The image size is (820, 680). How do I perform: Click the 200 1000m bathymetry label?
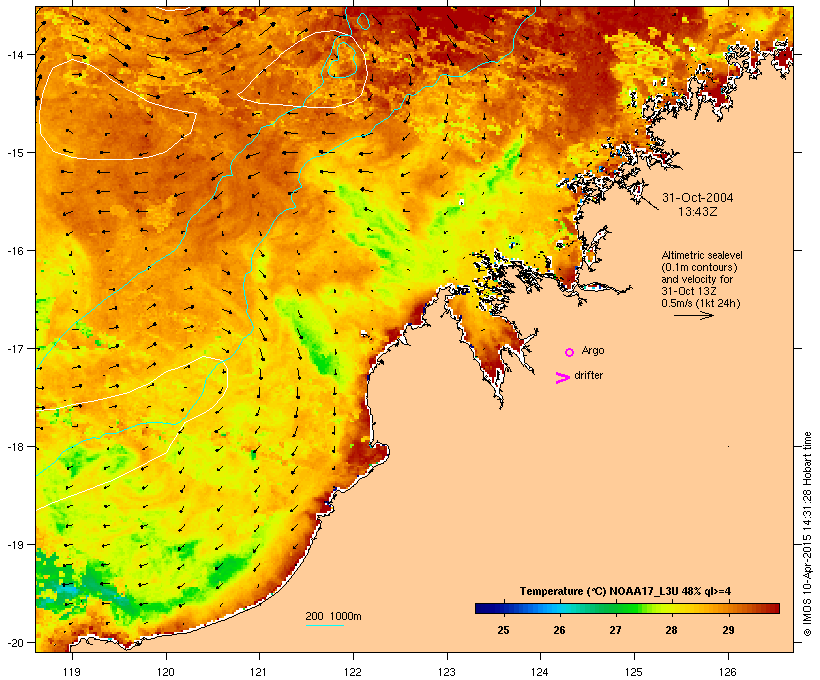click(333, 616)
